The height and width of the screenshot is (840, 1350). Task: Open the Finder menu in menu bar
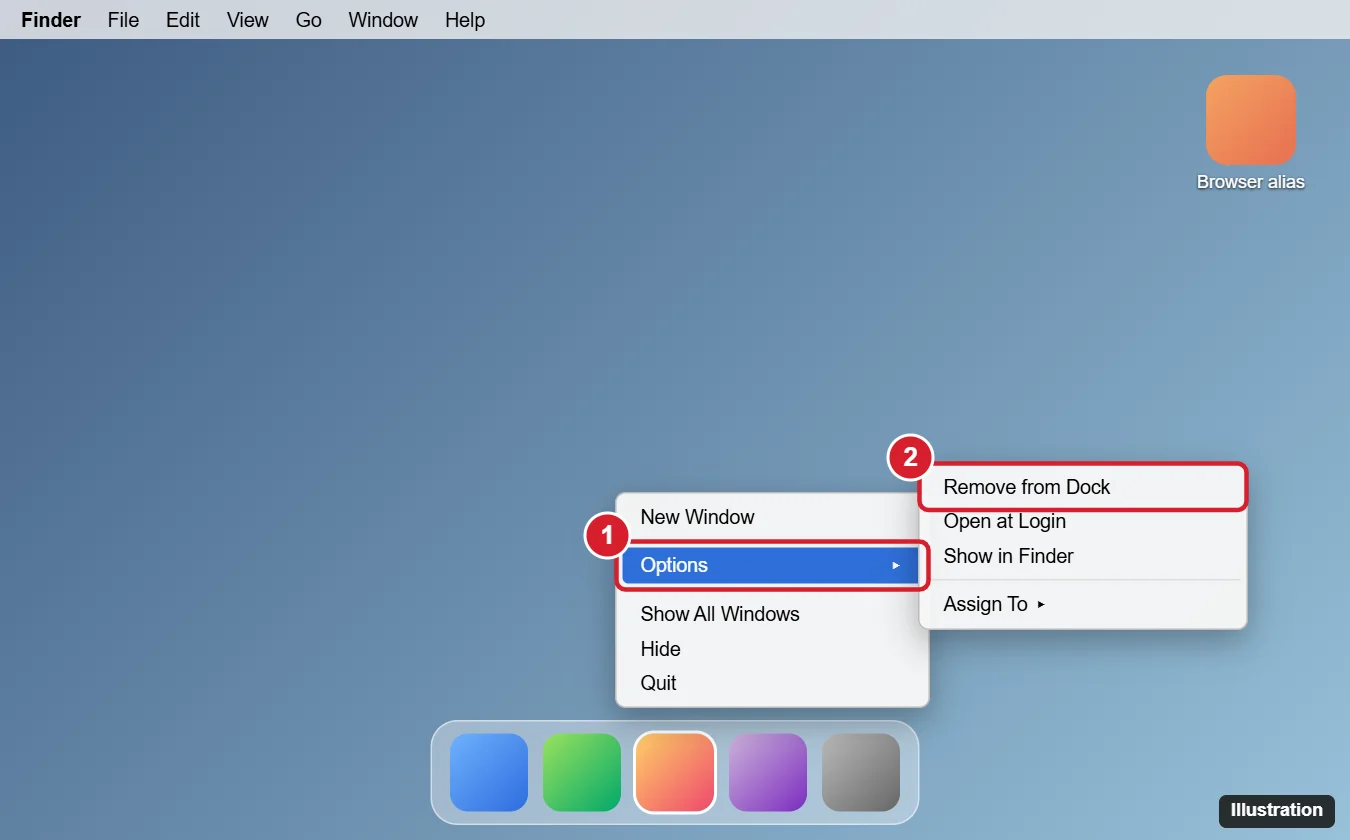pyautogui.click(x=51, y=20)
